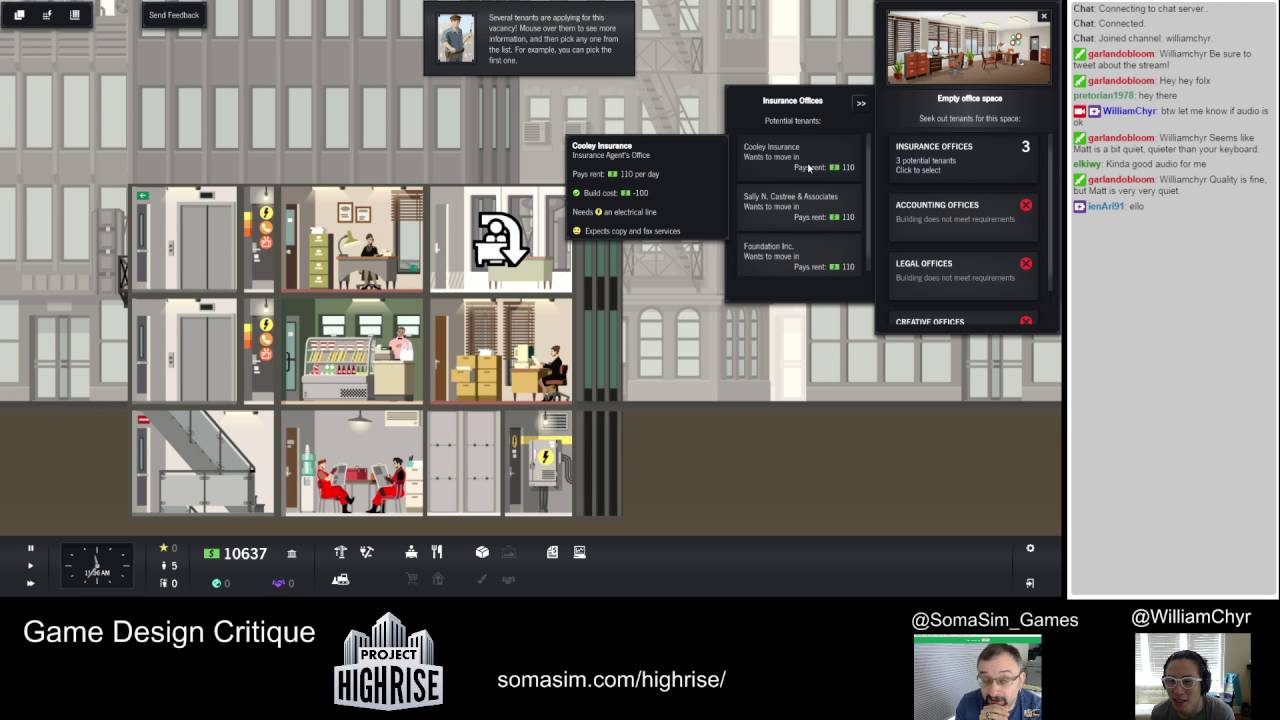Click the first icon in the top-left toolbar

click(x=19, y=15)
